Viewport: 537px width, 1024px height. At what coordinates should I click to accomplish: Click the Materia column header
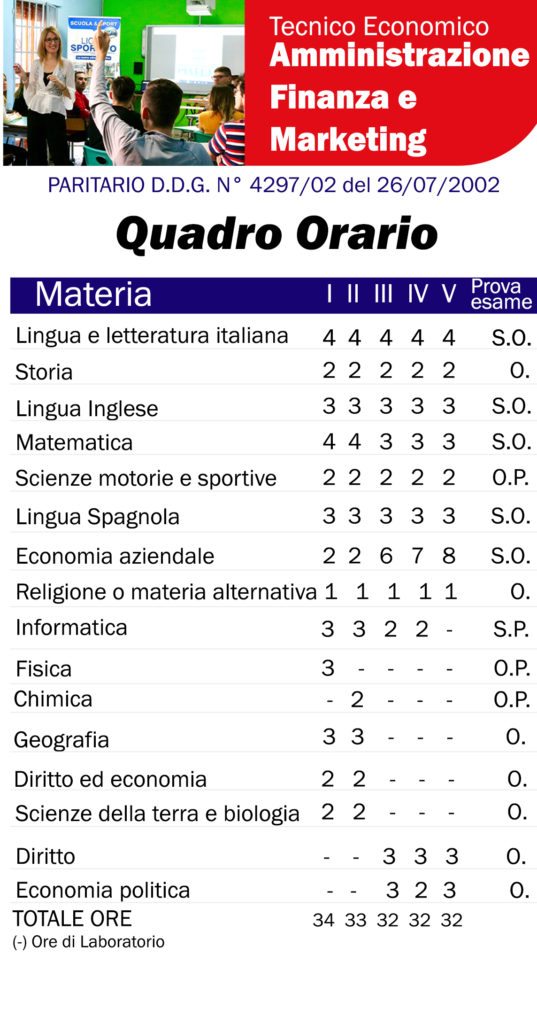click(93, 295)
